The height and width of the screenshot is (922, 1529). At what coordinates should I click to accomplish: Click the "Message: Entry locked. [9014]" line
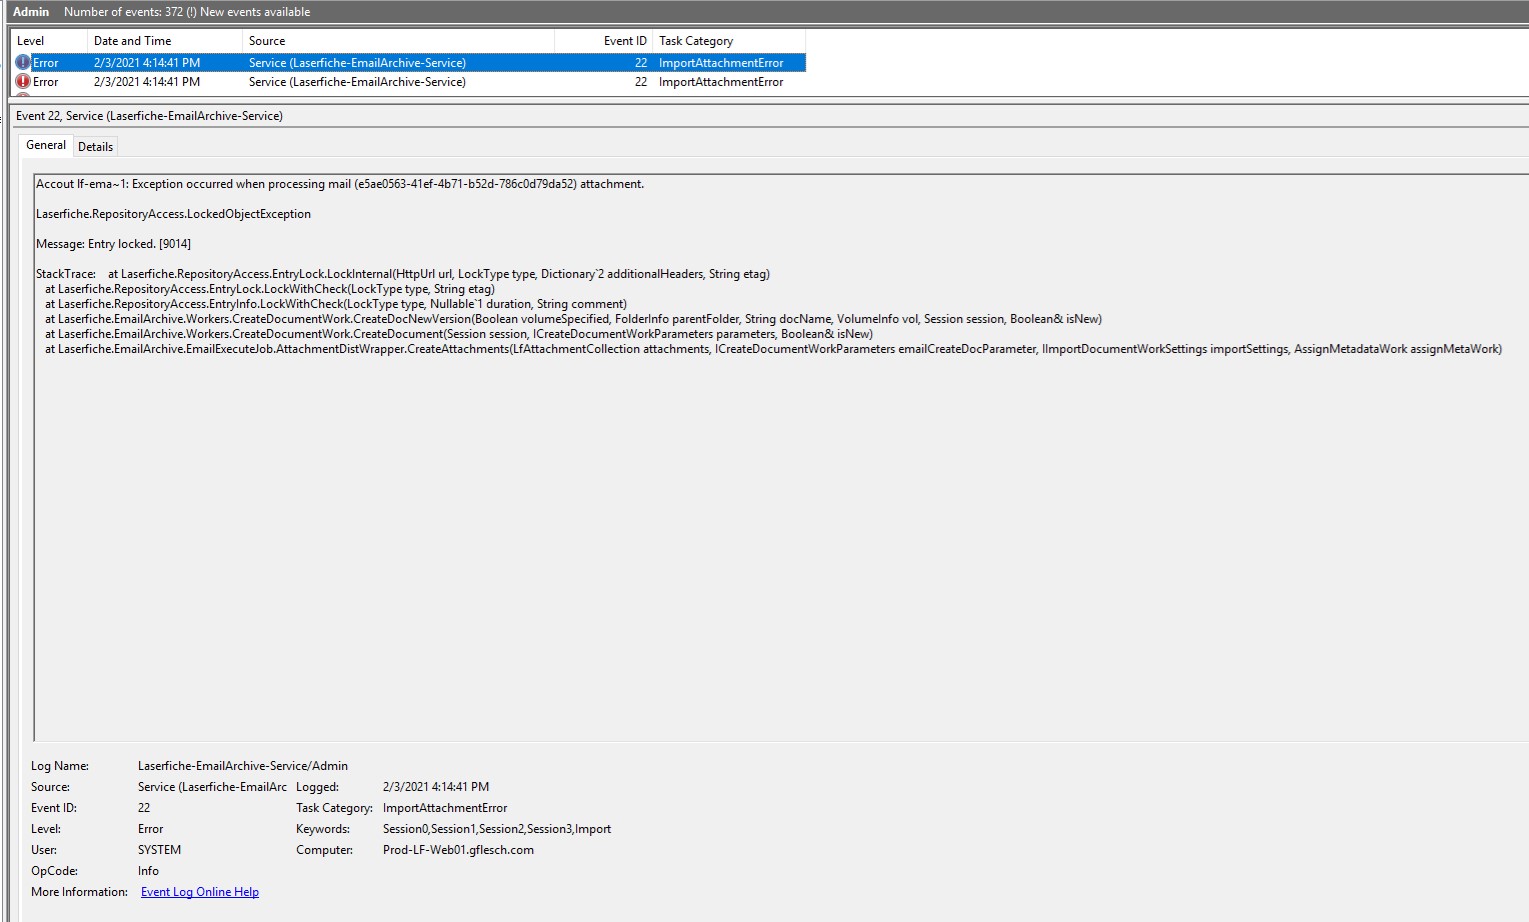point(113,244)
